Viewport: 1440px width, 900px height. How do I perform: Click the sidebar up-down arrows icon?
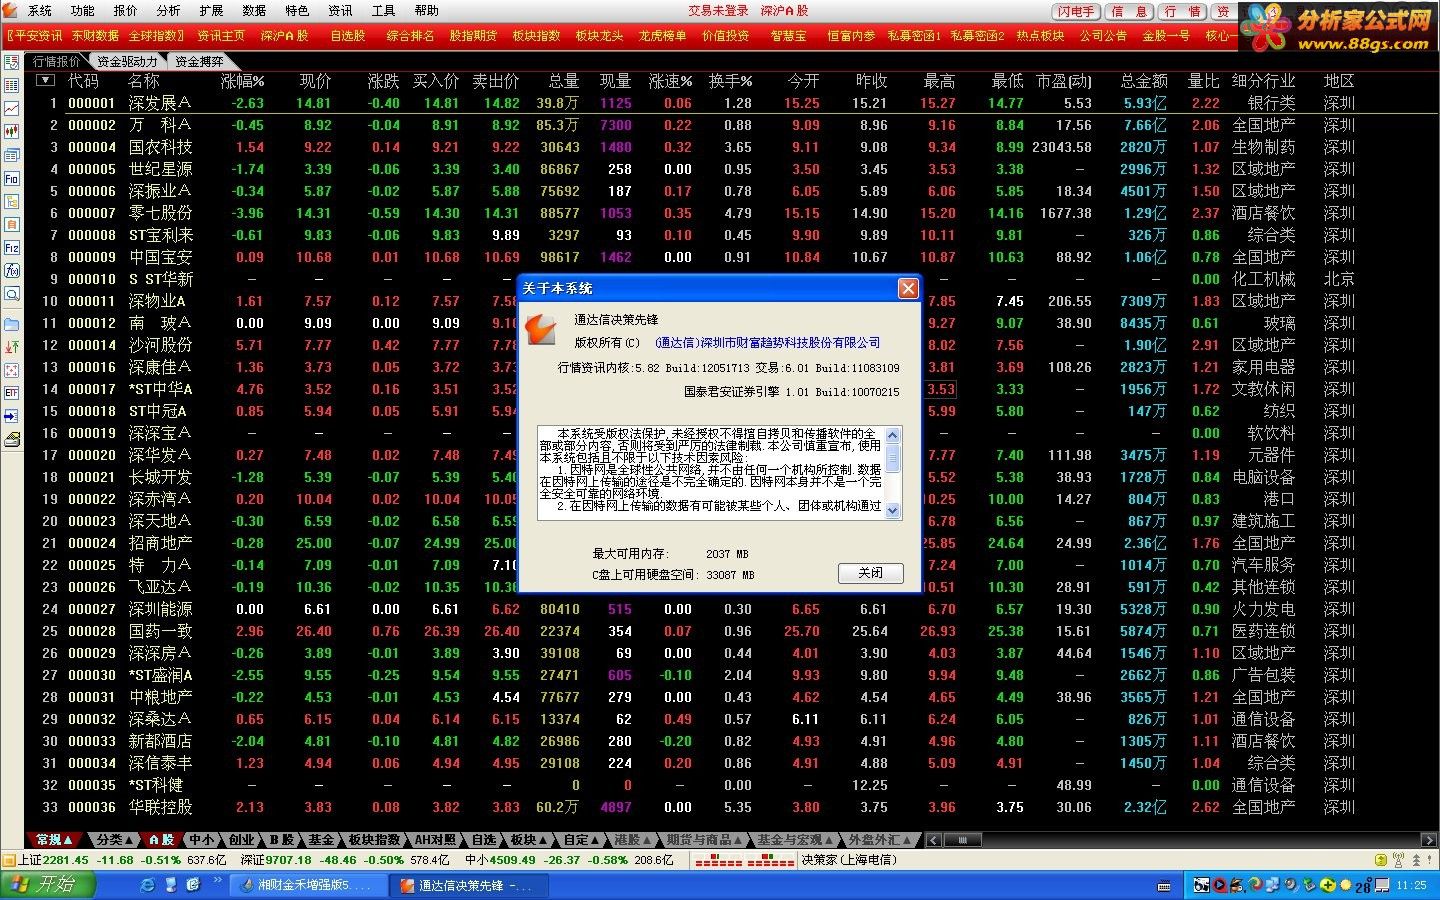11,347
